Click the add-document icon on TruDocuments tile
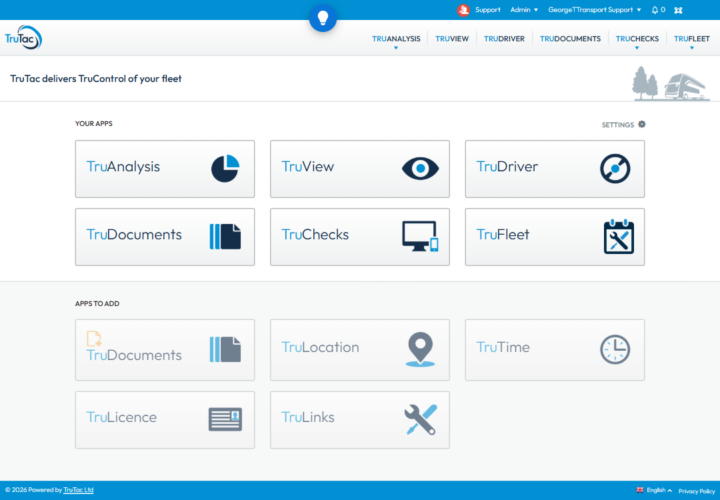This screenshot has height=500, width=720. [94, 339]
